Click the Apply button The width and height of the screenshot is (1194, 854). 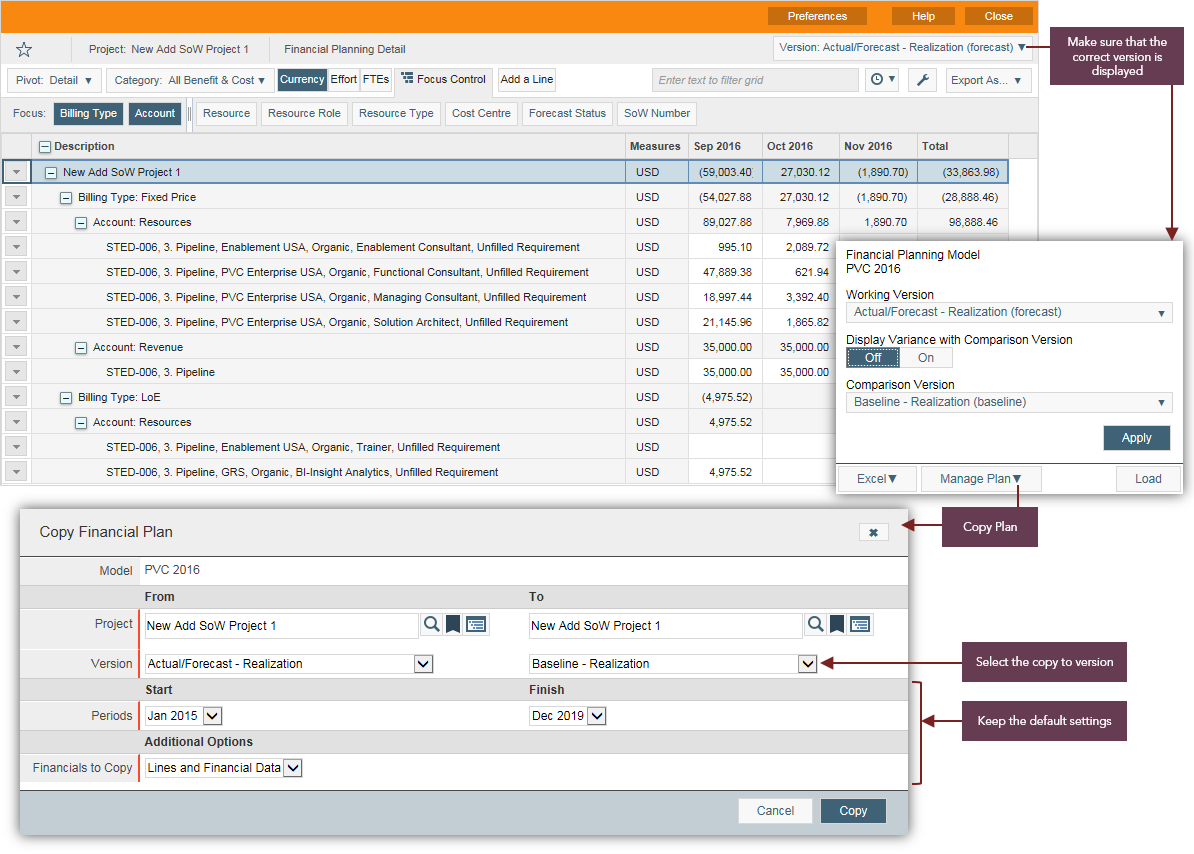coord(1136,438)
